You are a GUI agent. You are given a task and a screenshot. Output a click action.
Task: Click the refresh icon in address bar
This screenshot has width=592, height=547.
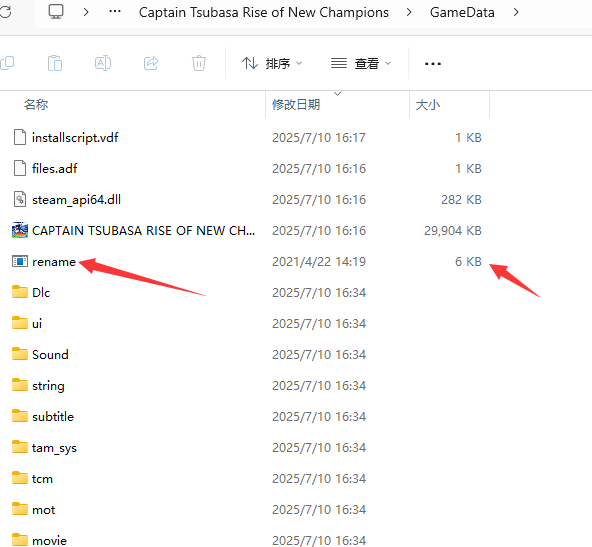pyautogui.click(x=6, y=12)
